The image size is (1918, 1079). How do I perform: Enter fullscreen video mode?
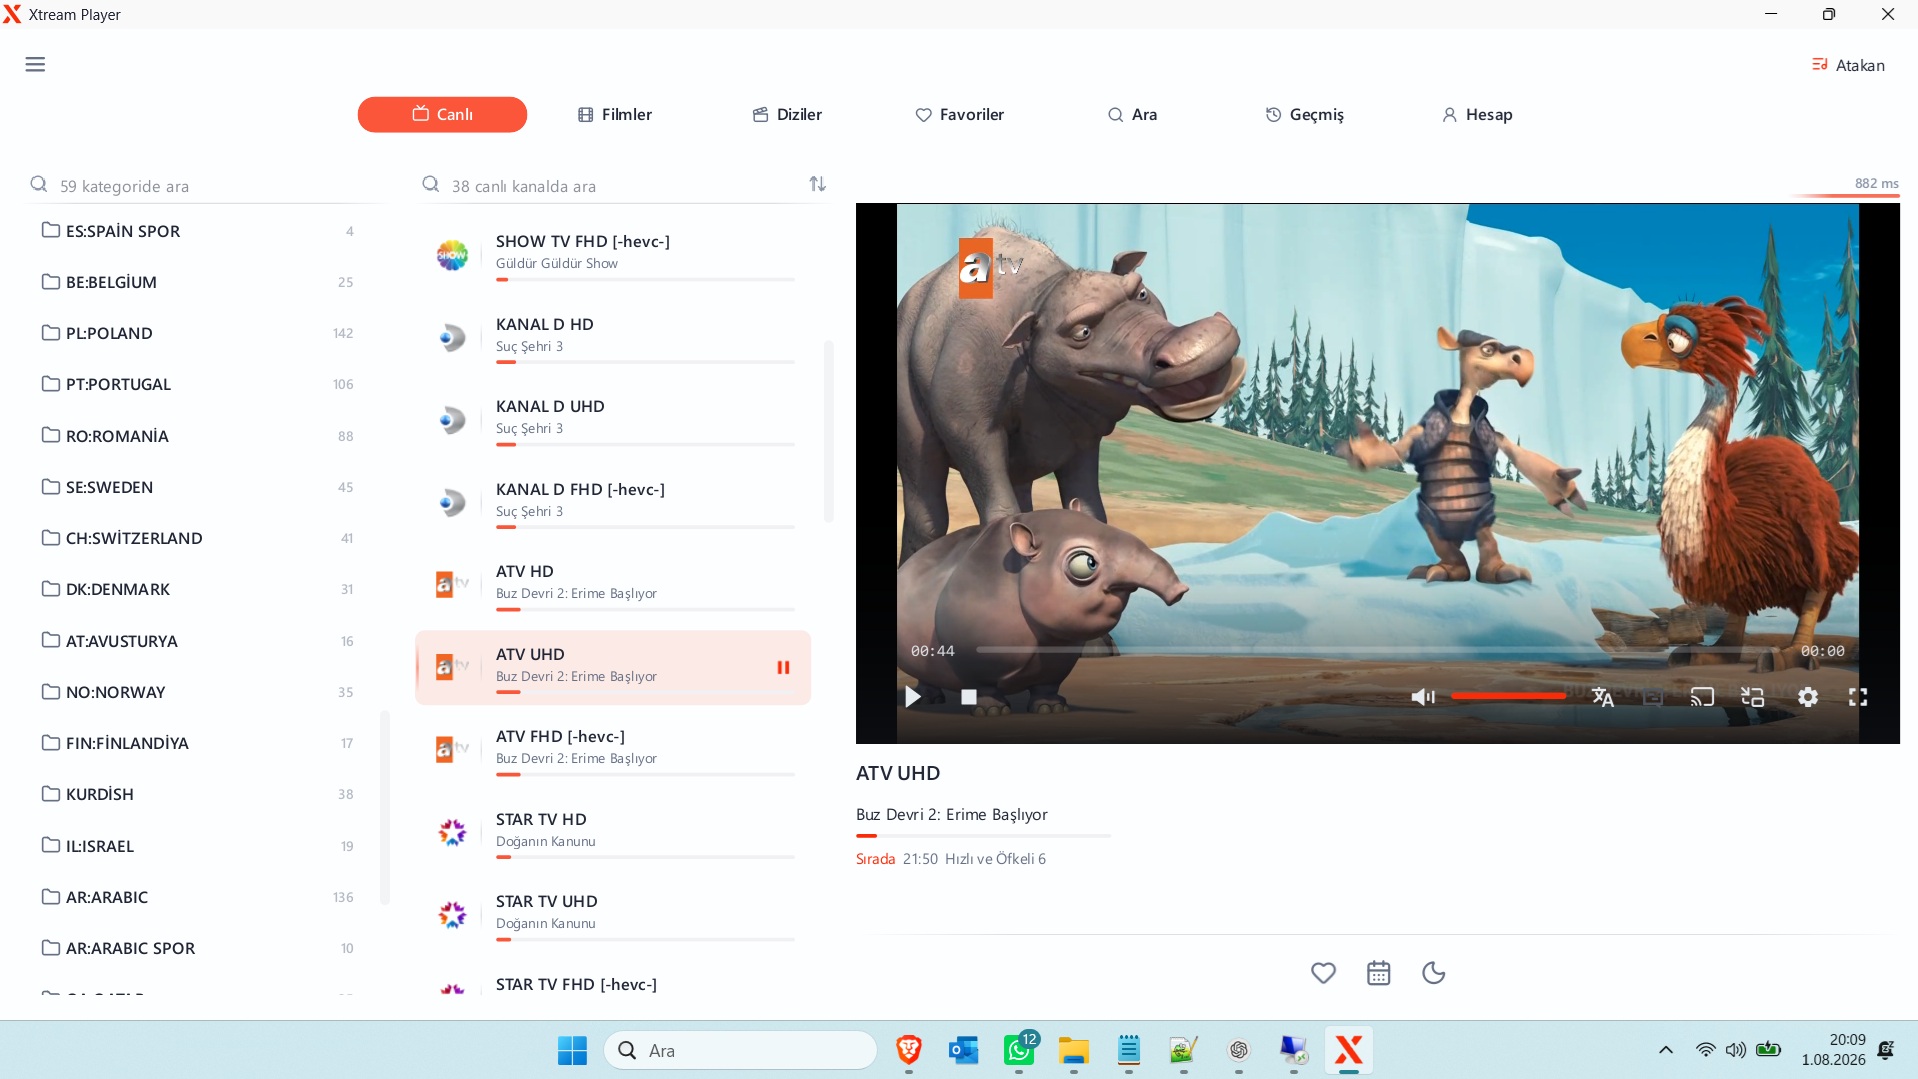pos(1858,697)
